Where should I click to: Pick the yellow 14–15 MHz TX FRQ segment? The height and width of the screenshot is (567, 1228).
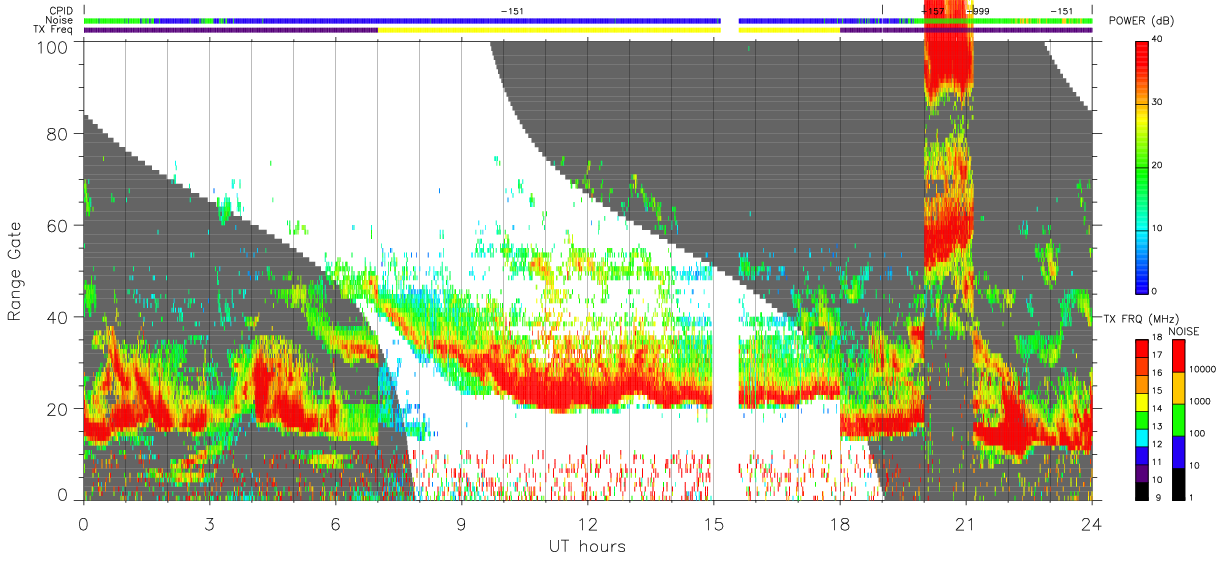(1143, 402)
